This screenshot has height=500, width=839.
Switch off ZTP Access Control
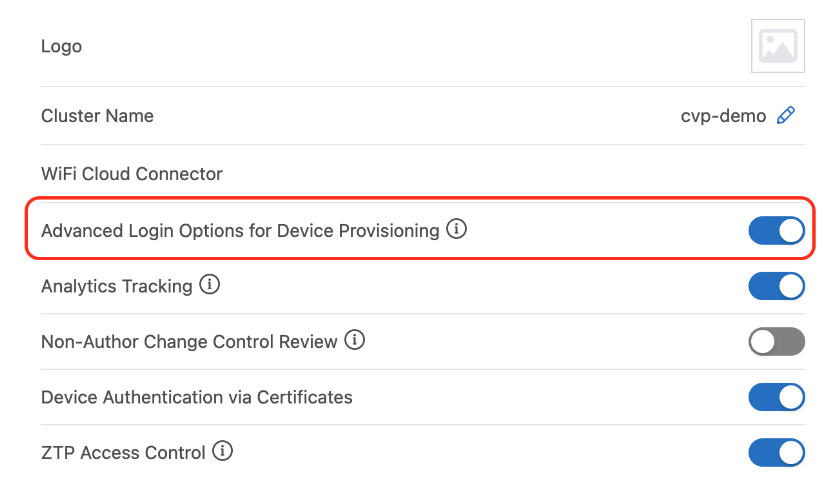coord(776,453)
